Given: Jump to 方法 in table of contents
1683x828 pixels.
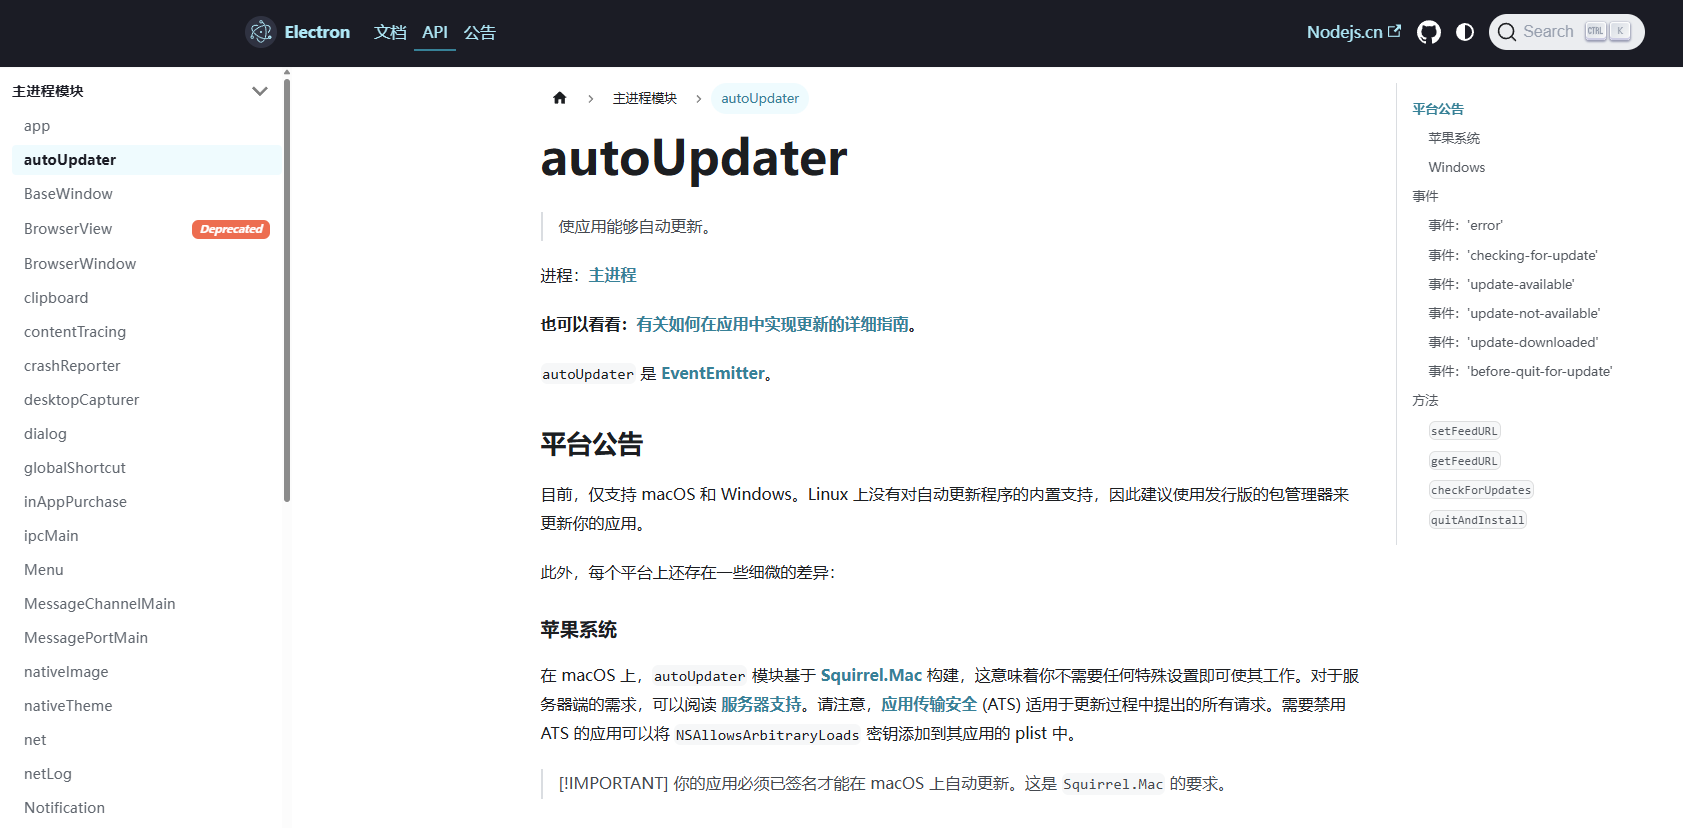Looking at the screenshot, I should pyautogui.click(x=1425, y=400).
